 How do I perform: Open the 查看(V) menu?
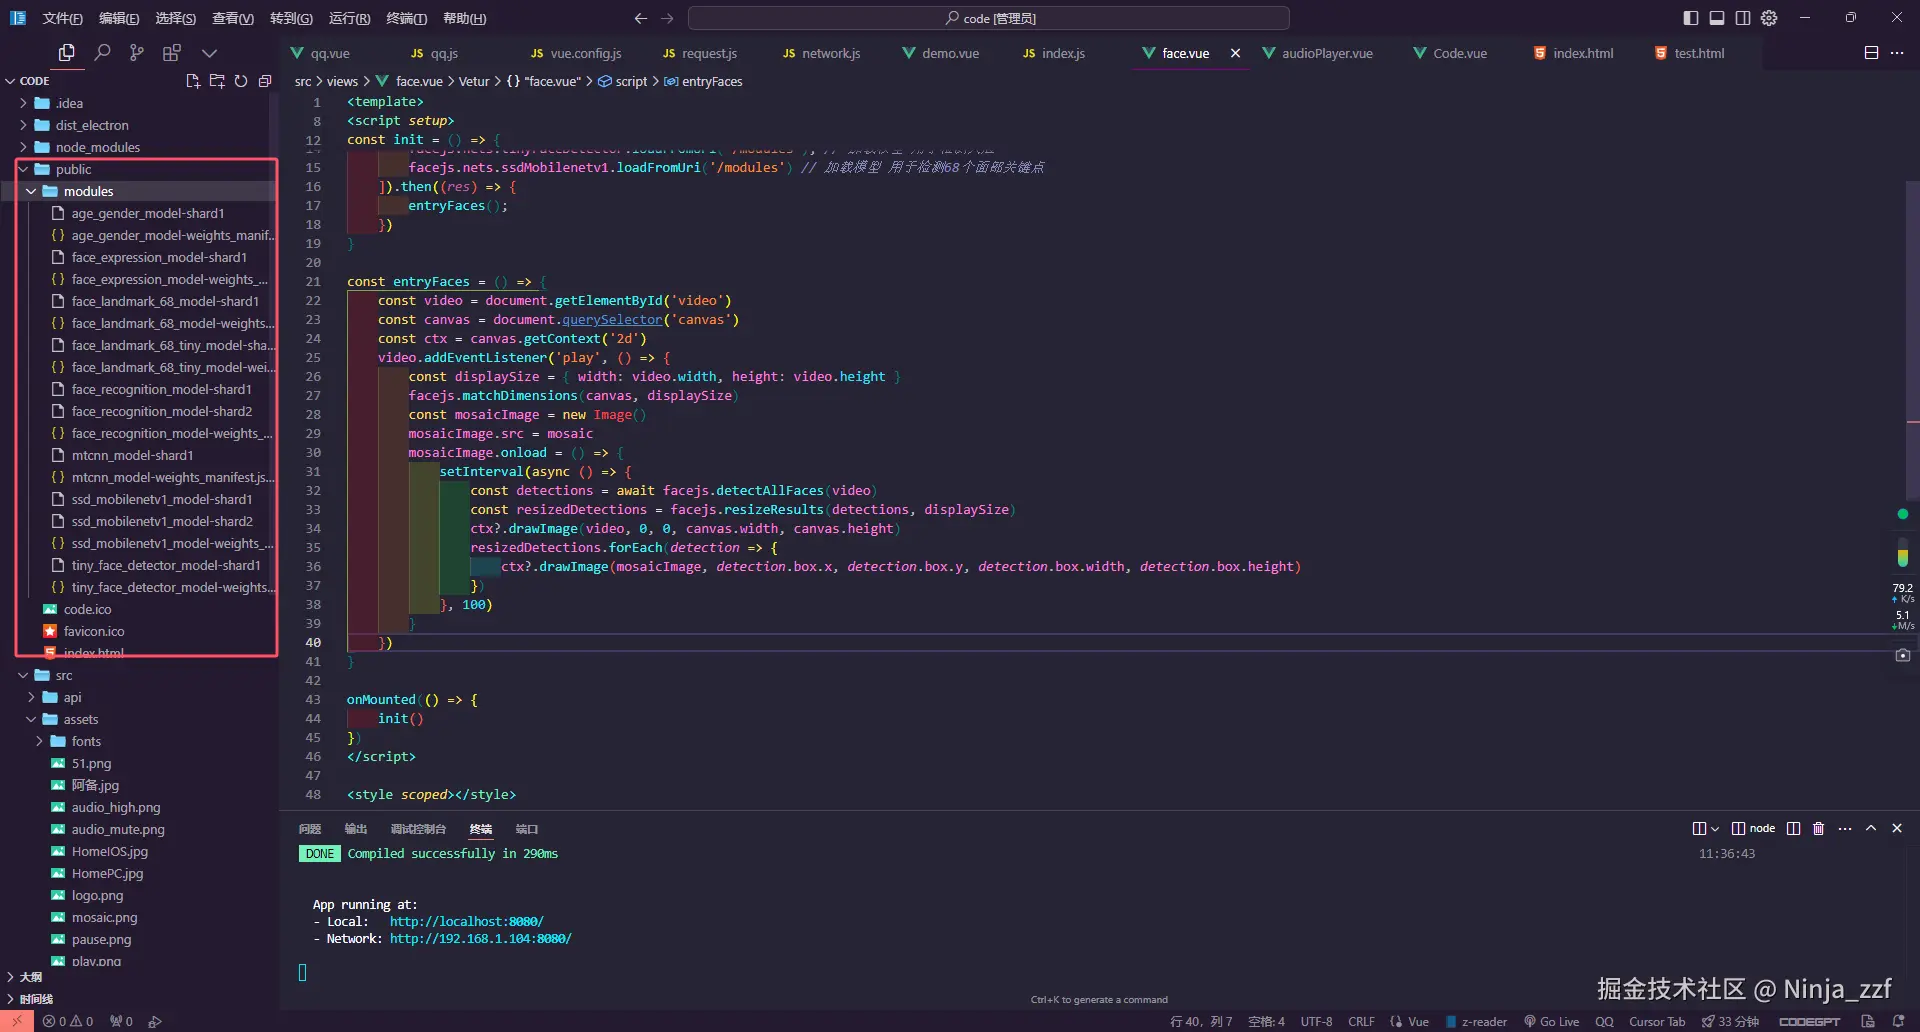pyautogui.click(x=233, y=18)
